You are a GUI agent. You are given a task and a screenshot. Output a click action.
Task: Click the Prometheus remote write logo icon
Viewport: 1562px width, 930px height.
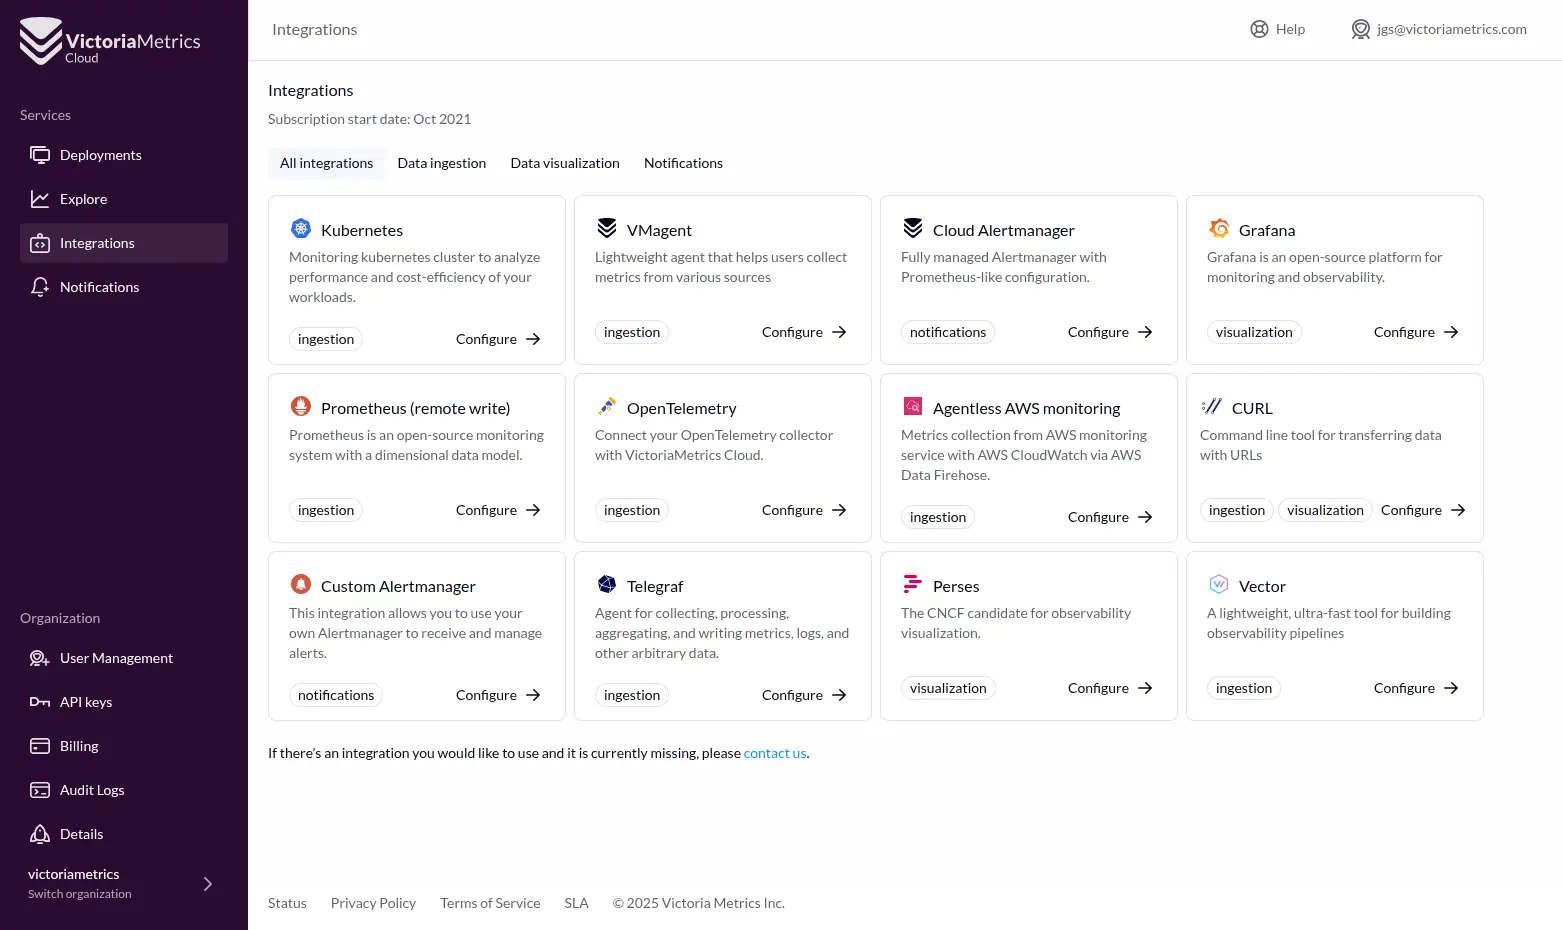tap(301, 406)
